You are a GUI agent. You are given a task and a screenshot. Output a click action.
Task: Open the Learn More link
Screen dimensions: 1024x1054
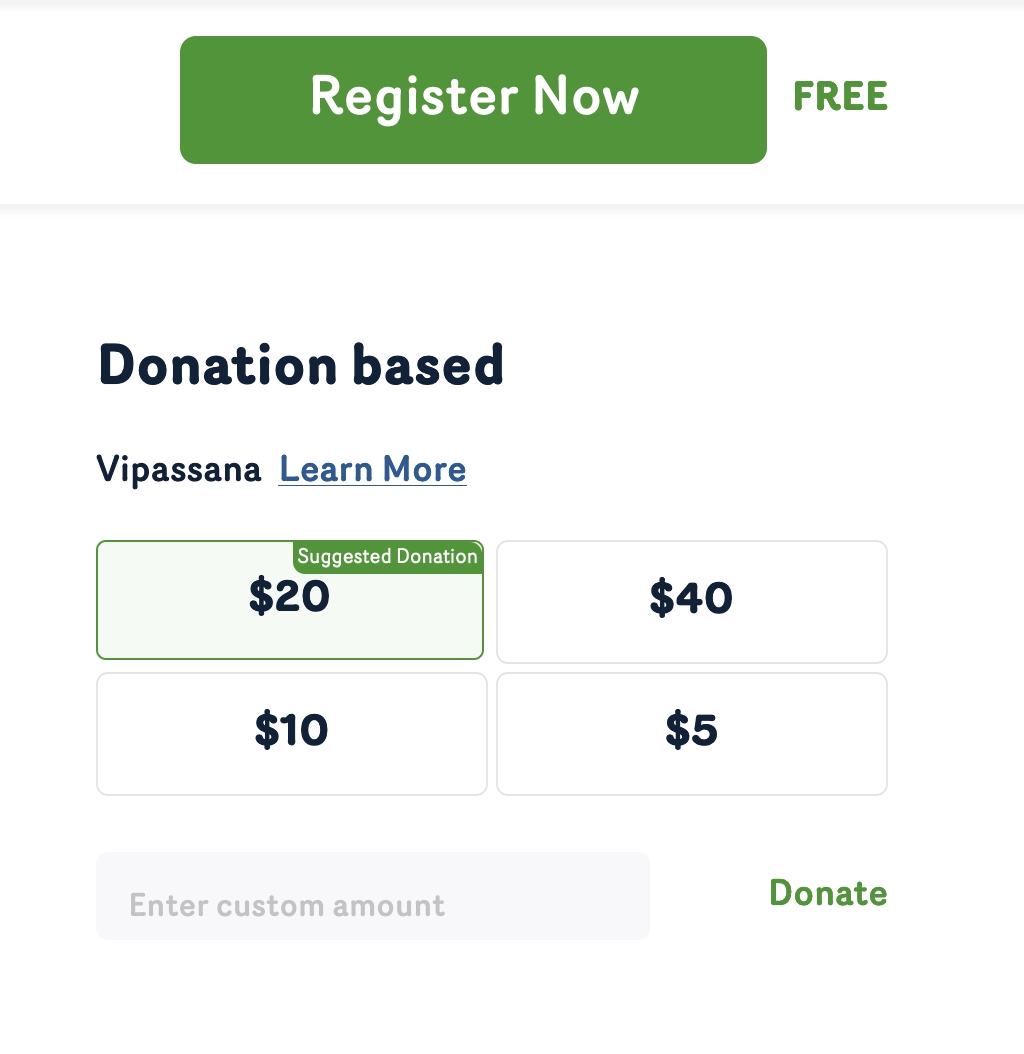[372, 469]
